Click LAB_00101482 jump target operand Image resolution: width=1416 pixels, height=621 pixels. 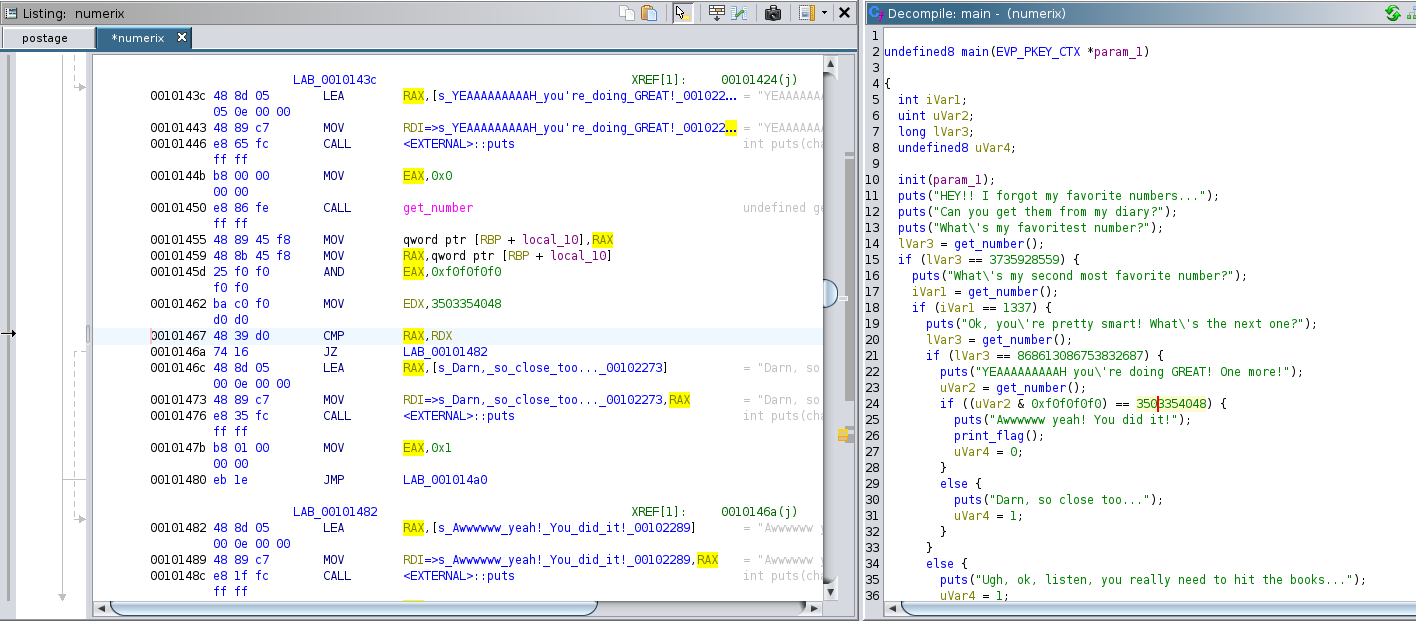tap(445, 352)
